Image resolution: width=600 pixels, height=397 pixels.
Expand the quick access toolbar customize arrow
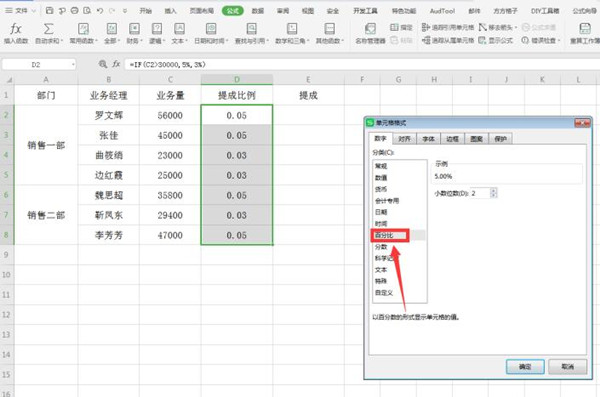point(125,11)
